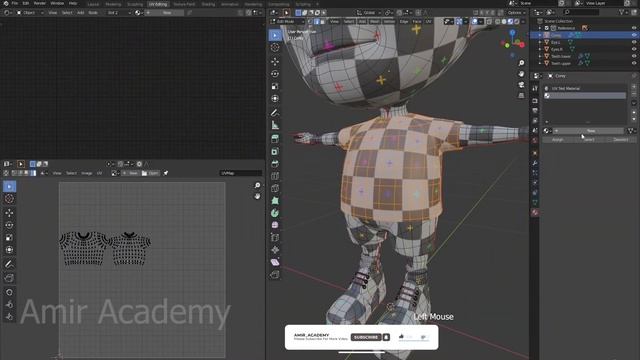
Task: Toggle visibility eye of Corey object
Action: pos(634,35)
